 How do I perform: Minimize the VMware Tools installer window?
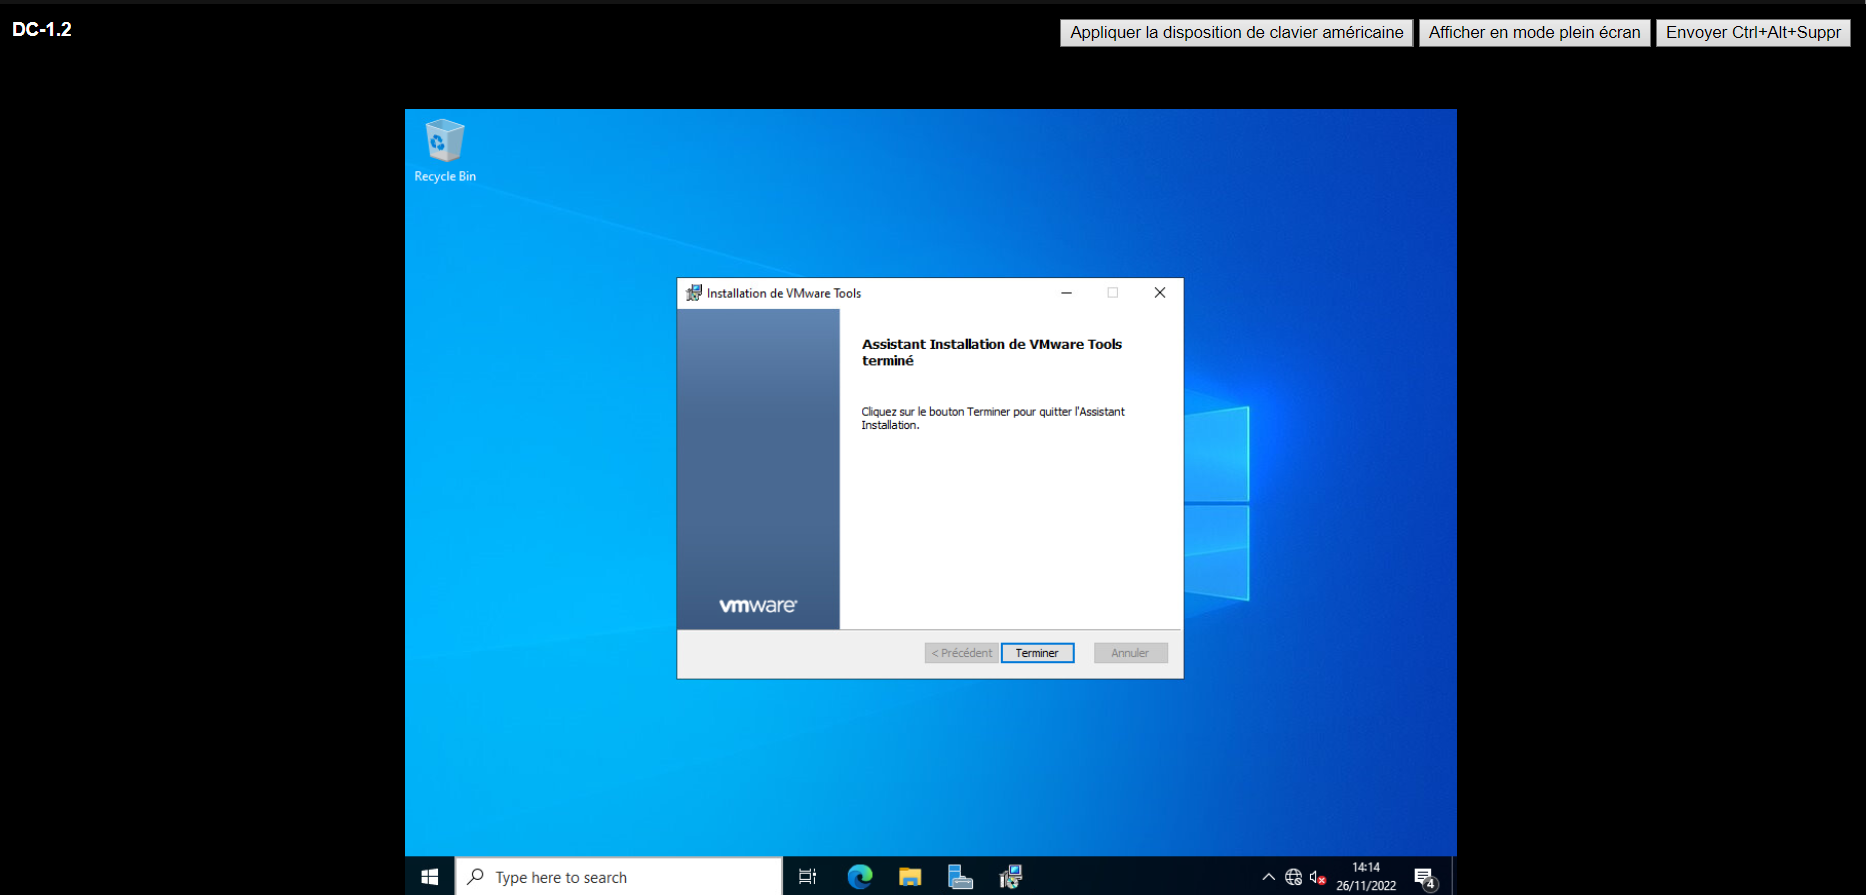click(x=1066, y=293)
